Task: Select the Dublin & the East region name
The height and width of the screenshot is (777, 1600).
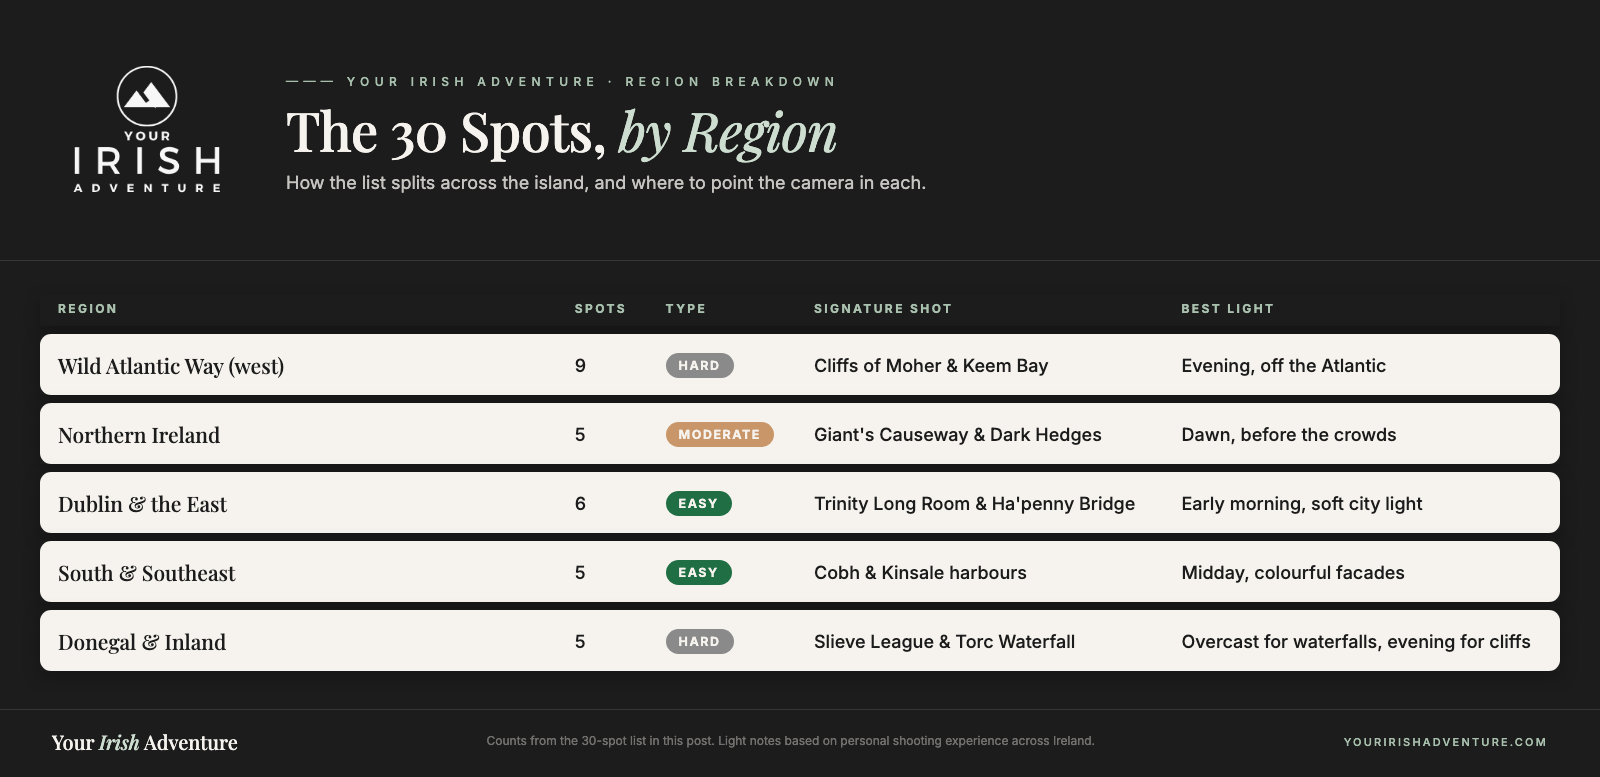Action: tap(142, 504)
